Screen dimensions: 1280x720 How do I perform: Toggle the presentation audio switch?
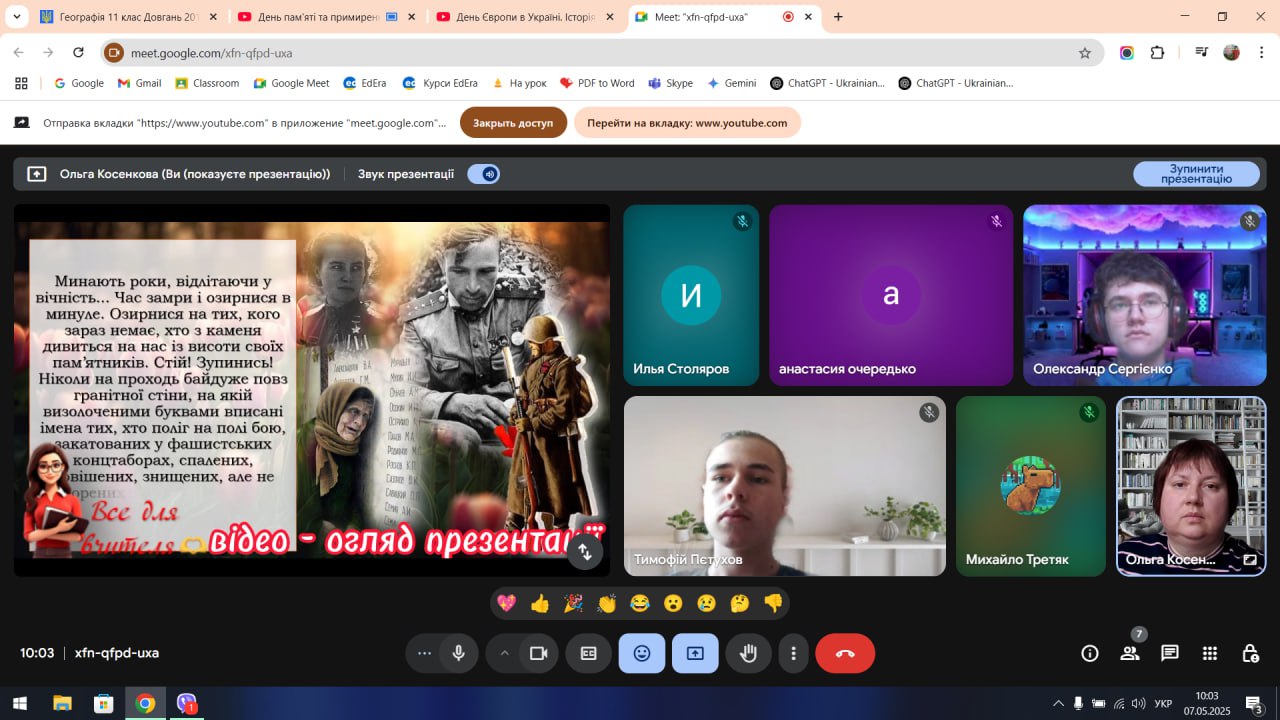pos(484,174)
